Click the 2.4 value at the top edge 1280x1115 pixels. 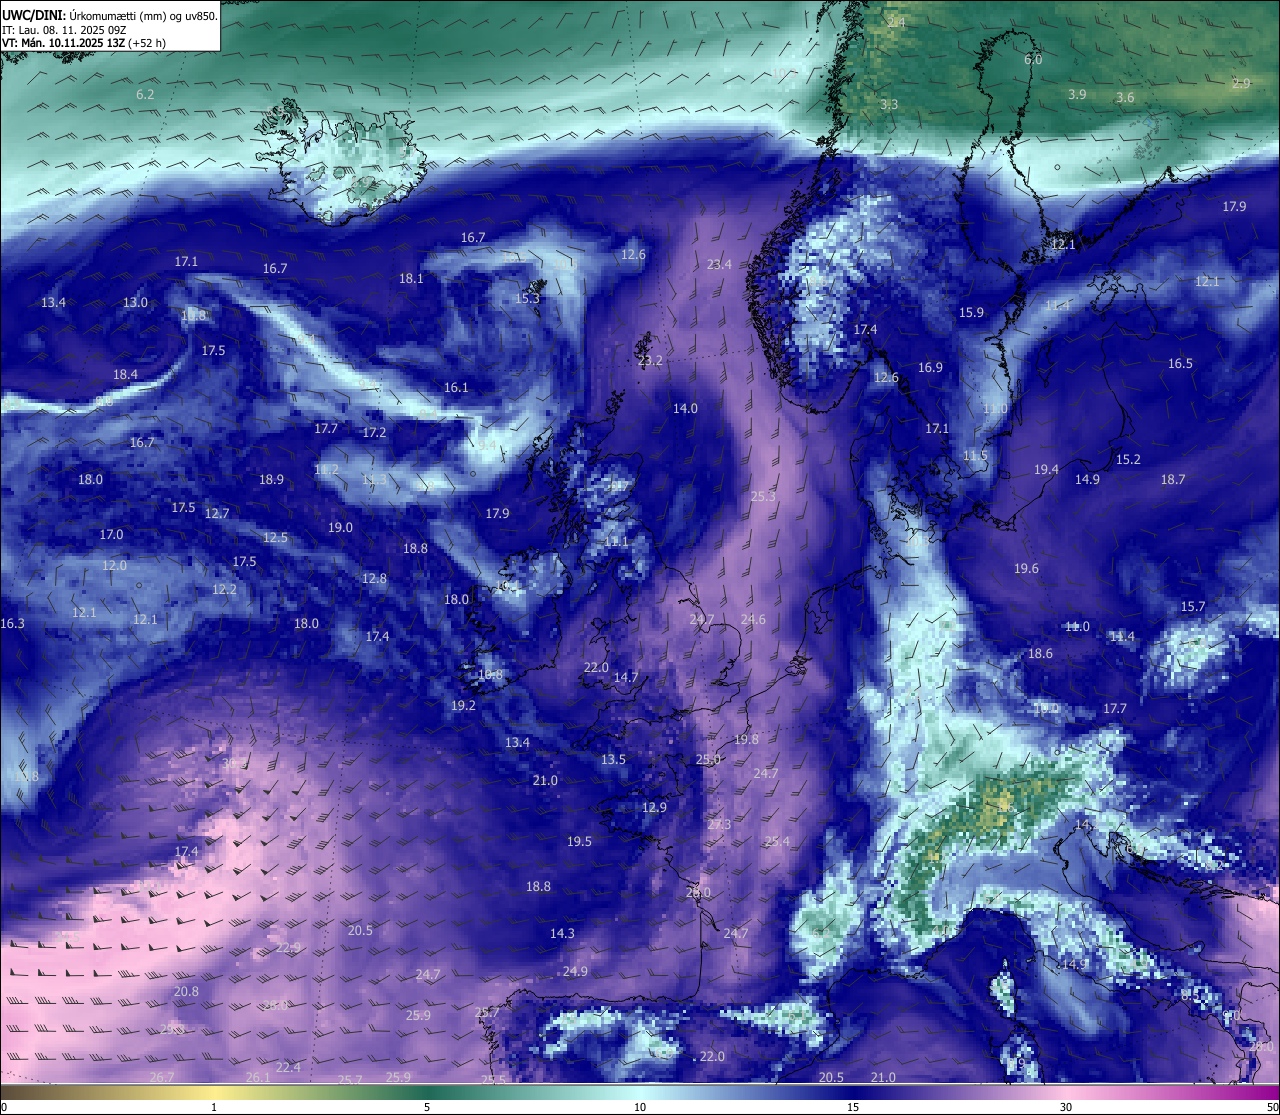point(896,22)
